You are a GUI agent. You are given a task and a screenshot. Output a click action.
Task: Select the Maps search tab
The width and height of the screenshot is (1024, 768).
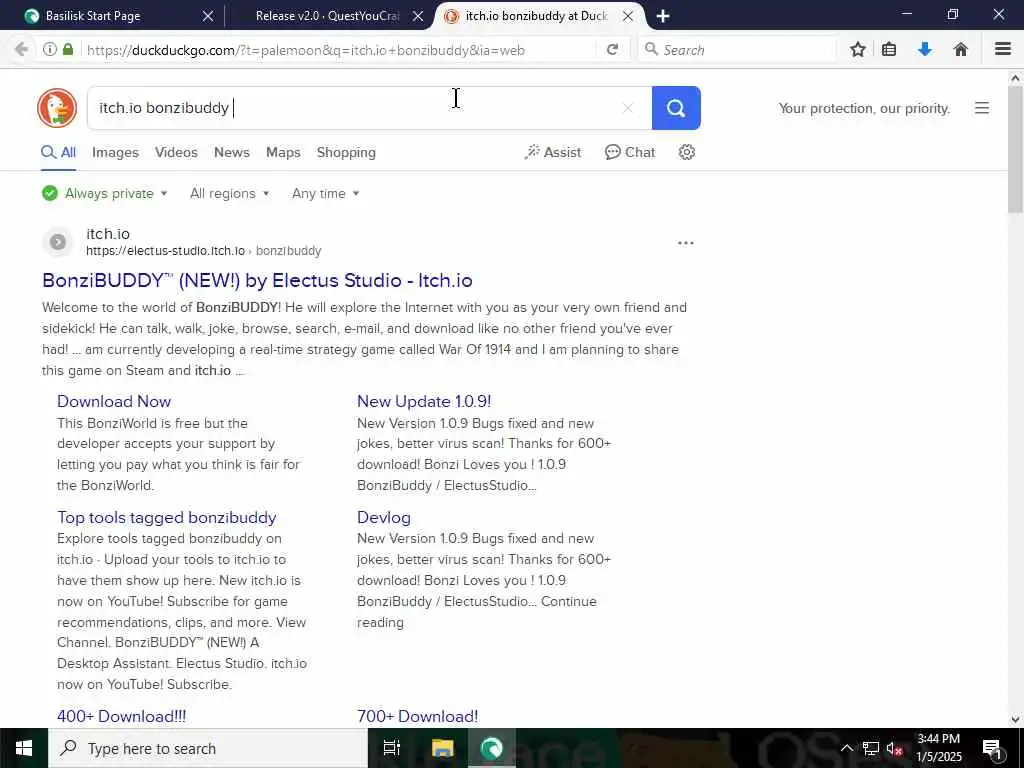click(x=283, y=152)
